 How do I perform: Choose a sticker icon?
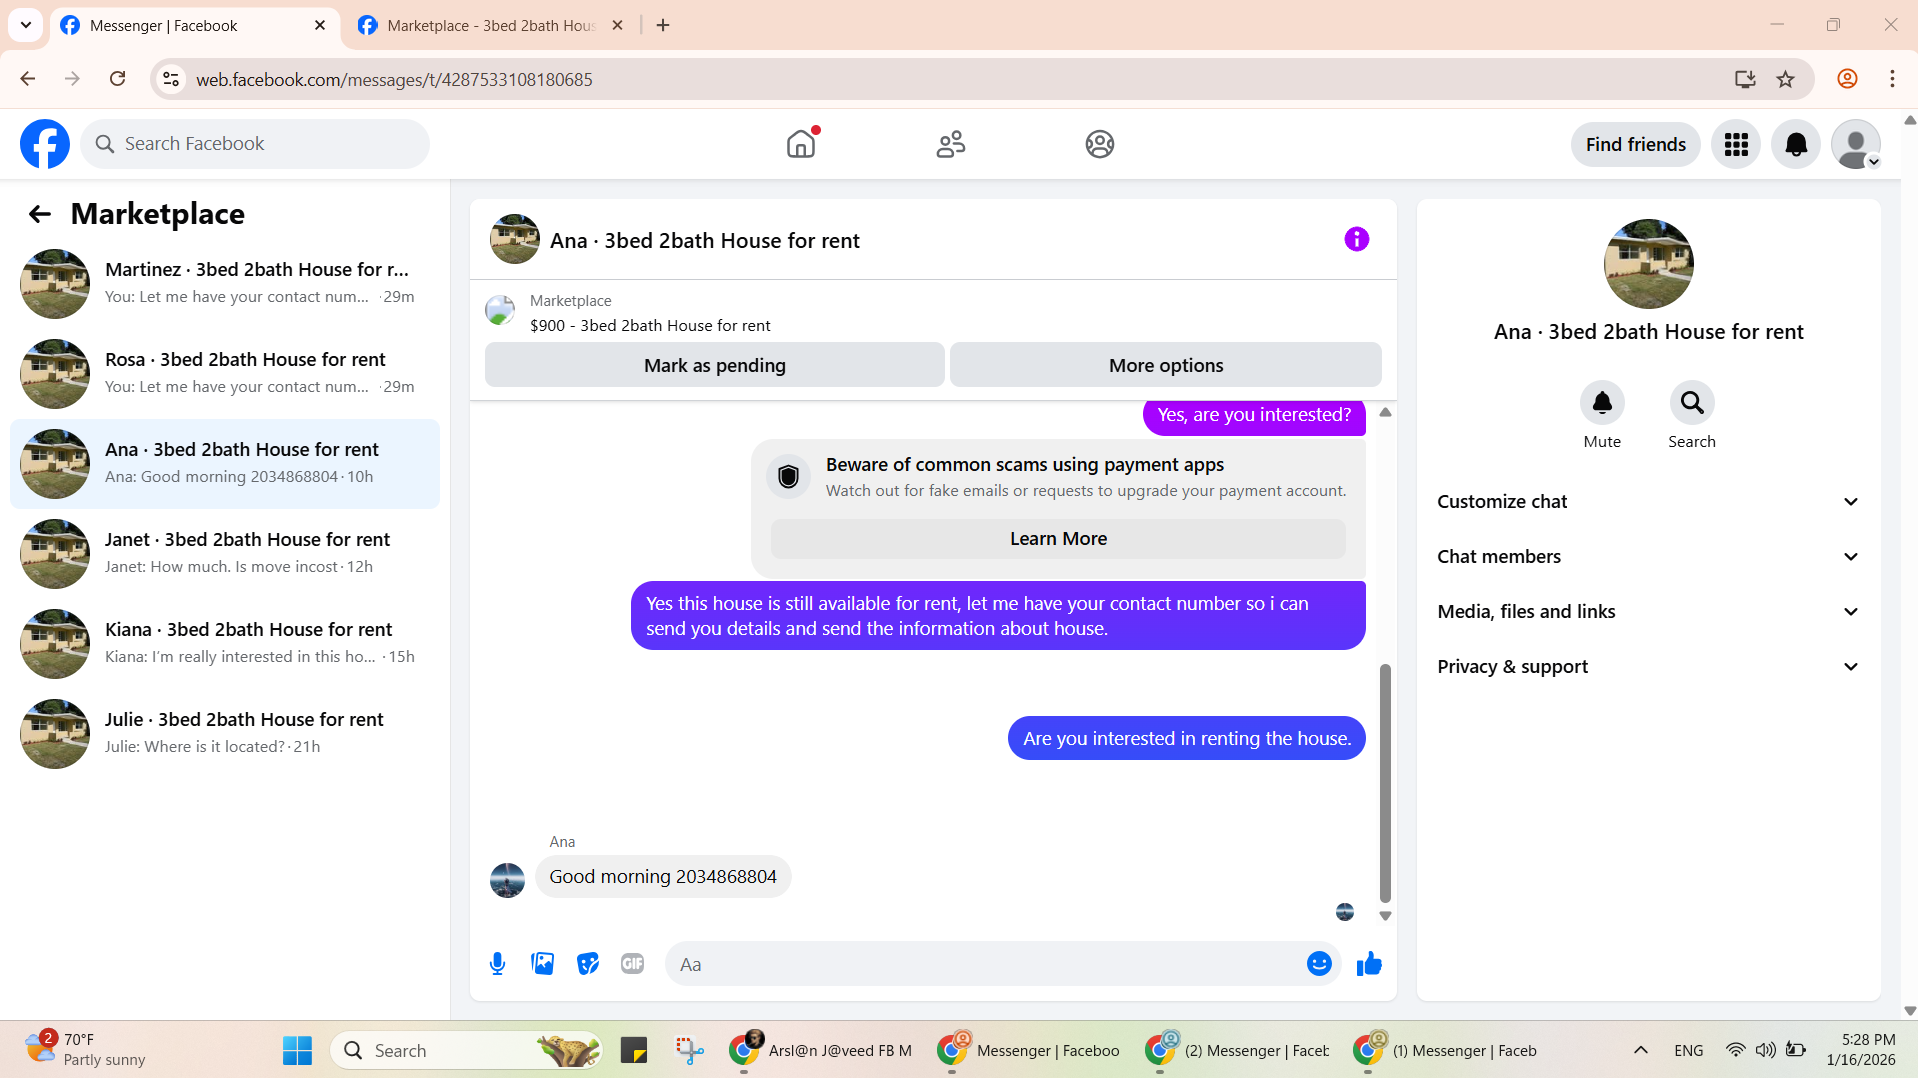(588, 964)
